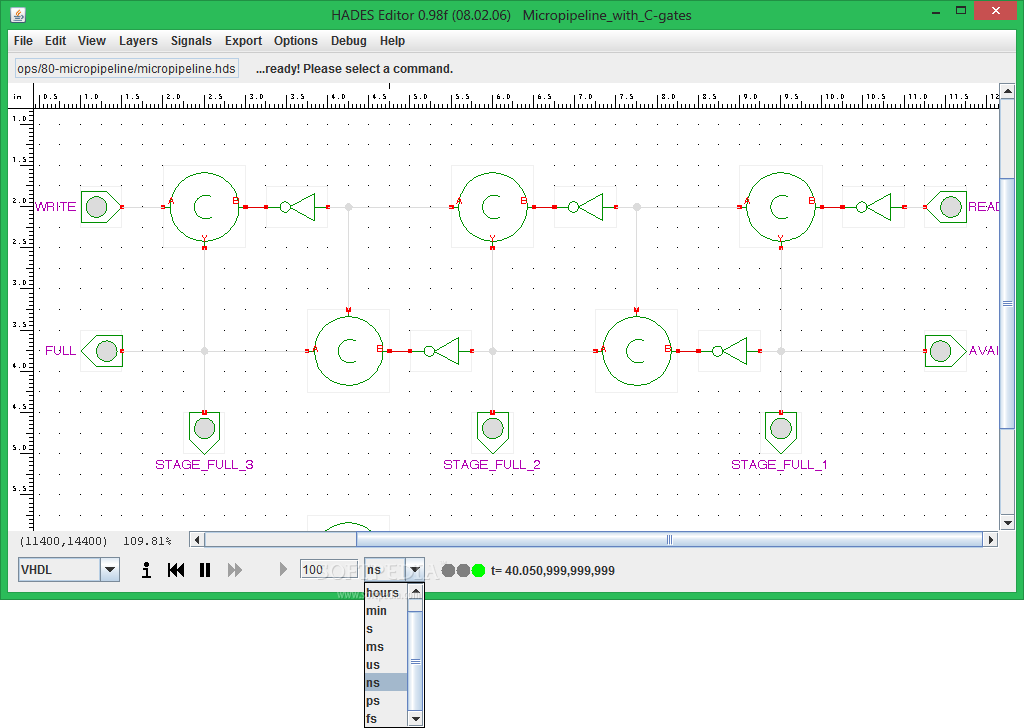Screen dimensions: 1024x728
Task: Click the run-for-interval play arrow
Action: [x=283, y=569]
